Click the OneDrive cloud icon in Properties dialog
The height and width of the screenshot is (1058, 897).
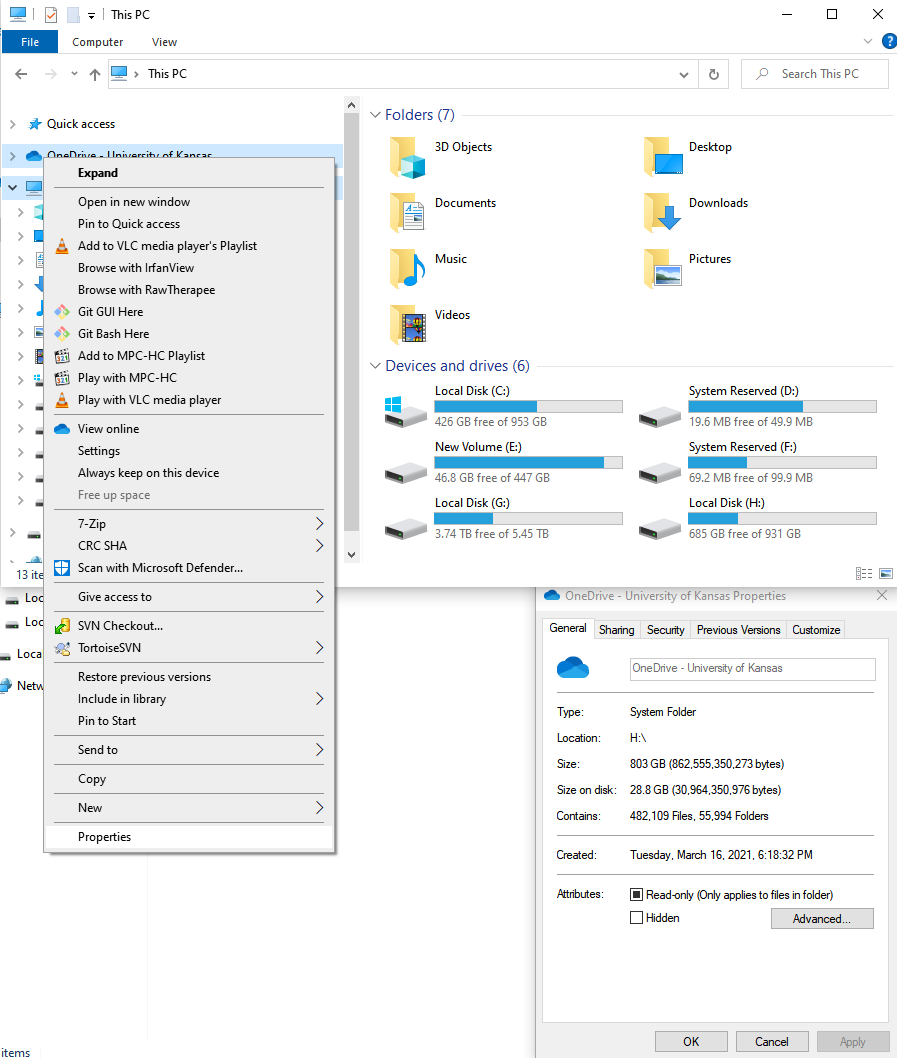click(573, 668)
